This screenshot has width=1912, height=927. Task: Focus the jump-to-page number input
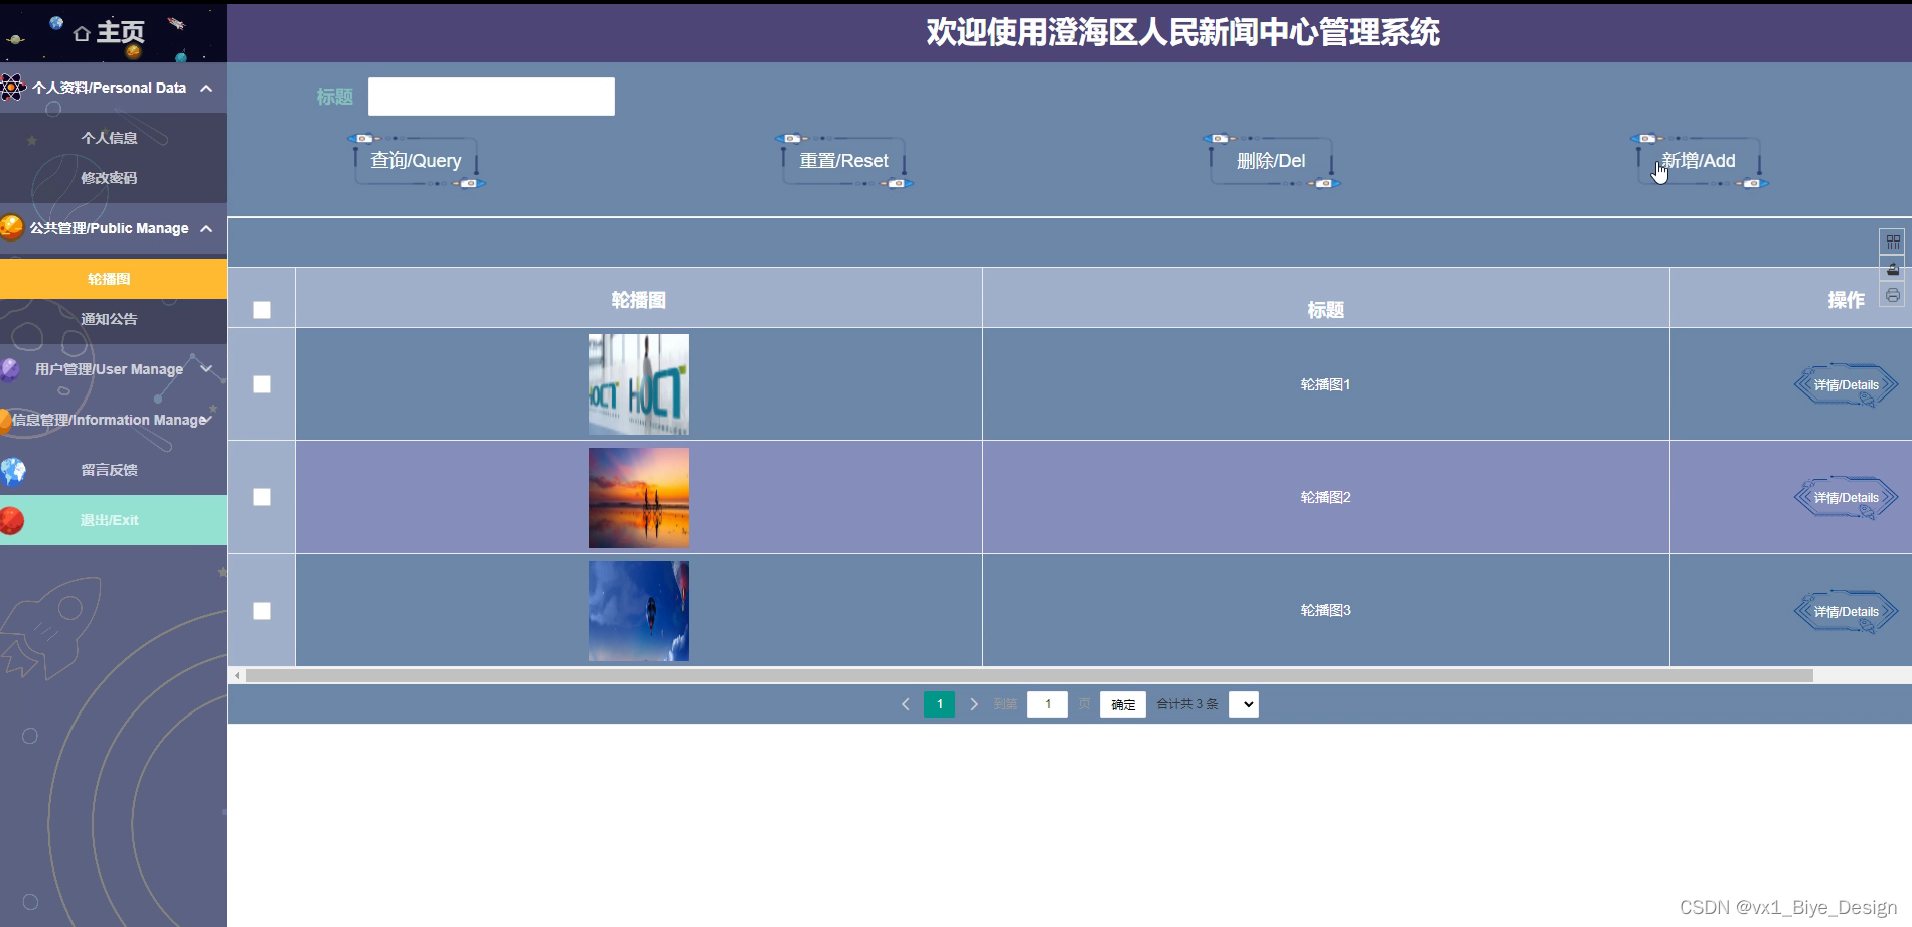[x=1047, y=704]
